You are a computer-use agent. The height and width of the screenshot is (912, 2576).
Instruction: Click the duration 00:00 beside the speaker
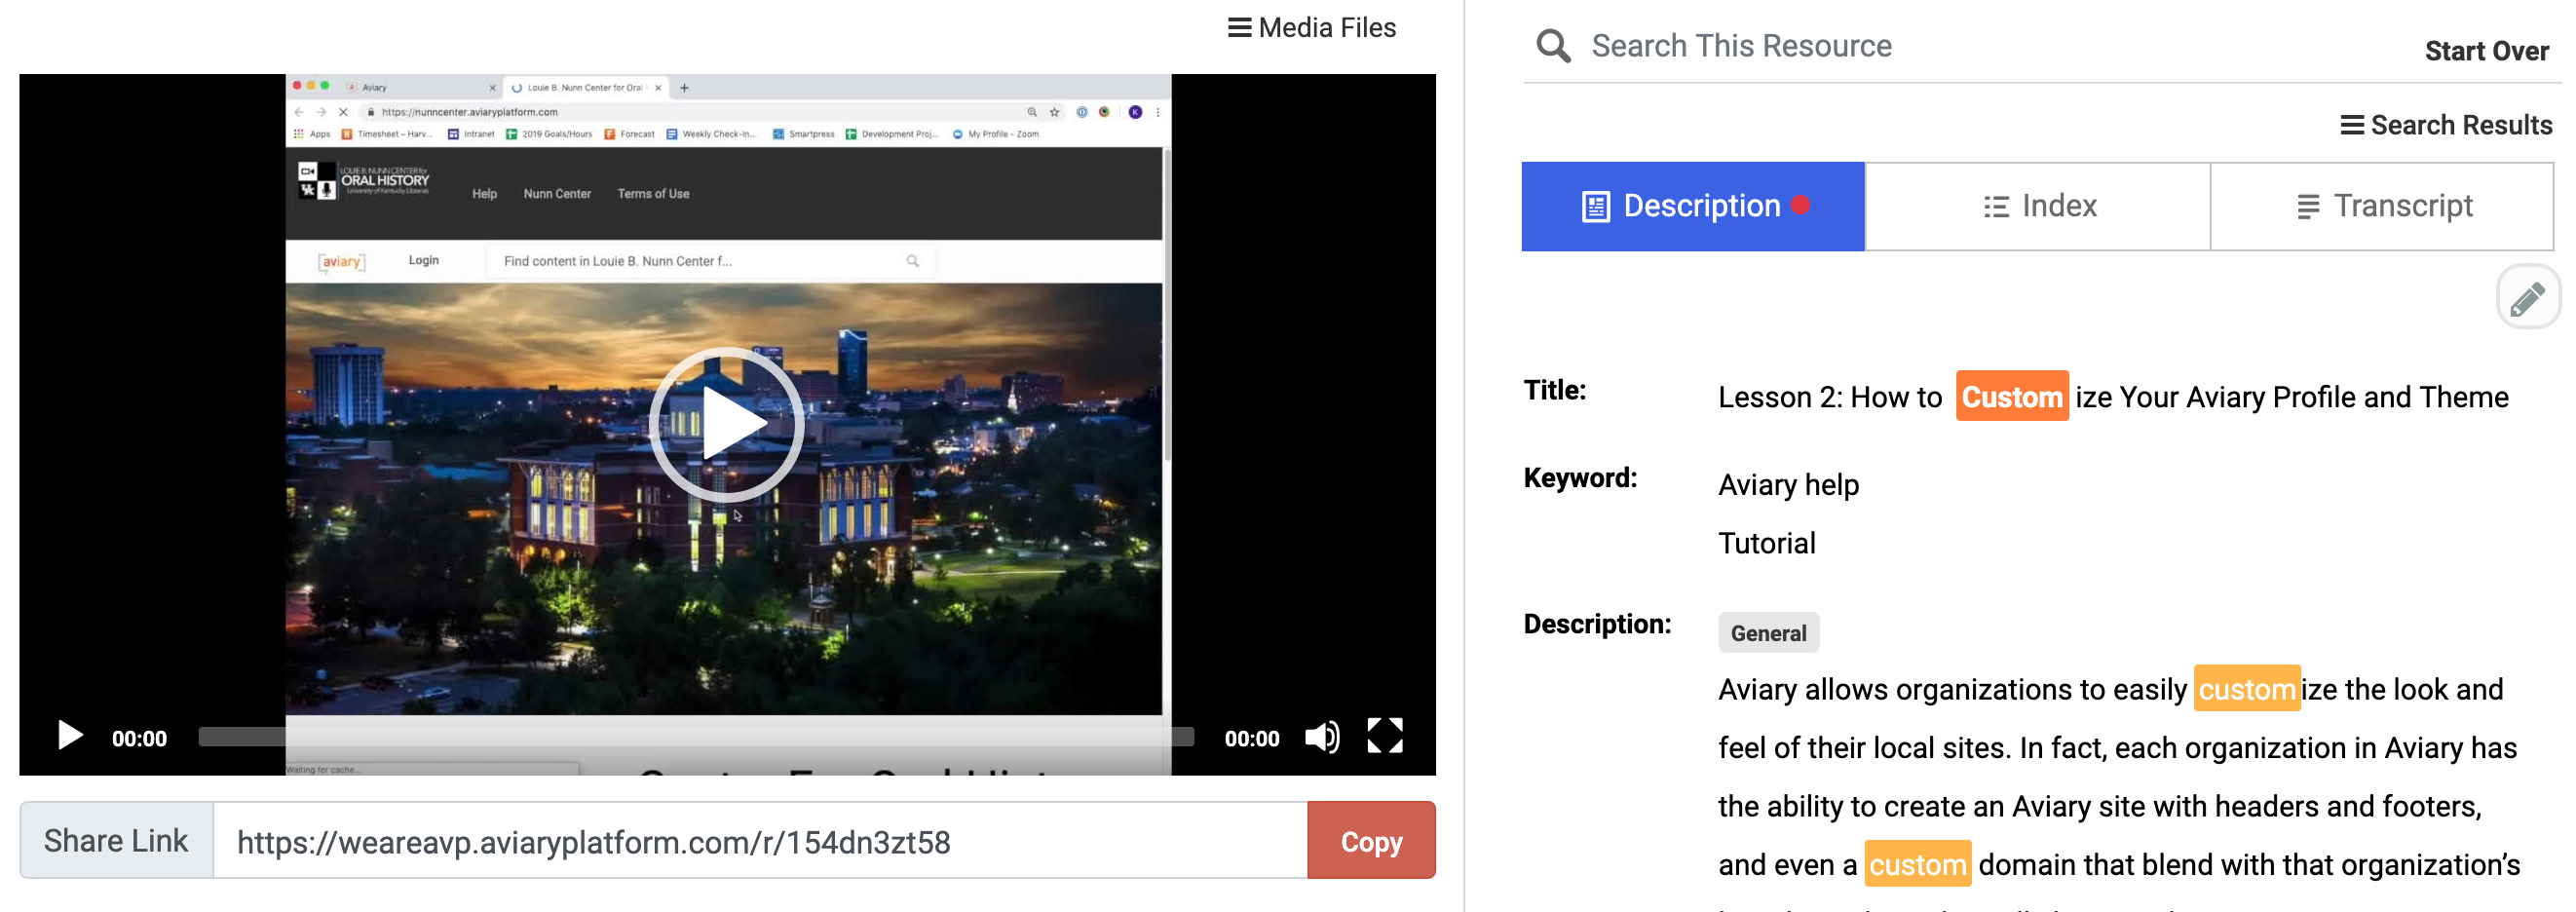click(1251, 739)
